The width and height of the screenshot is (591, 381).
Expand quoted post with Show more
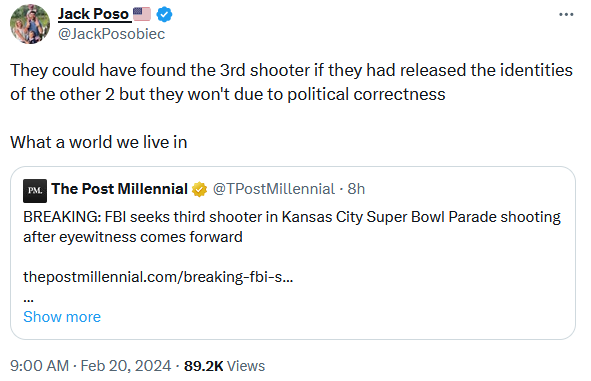(x=62, y=317)
